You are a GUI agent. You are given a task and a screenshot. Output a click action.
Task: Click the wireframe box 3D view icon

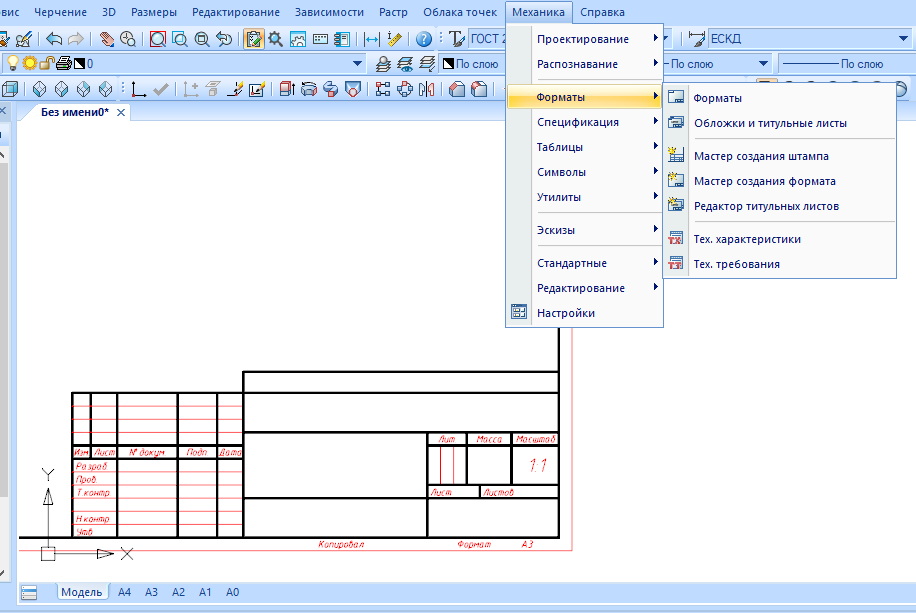click(10, 89)
